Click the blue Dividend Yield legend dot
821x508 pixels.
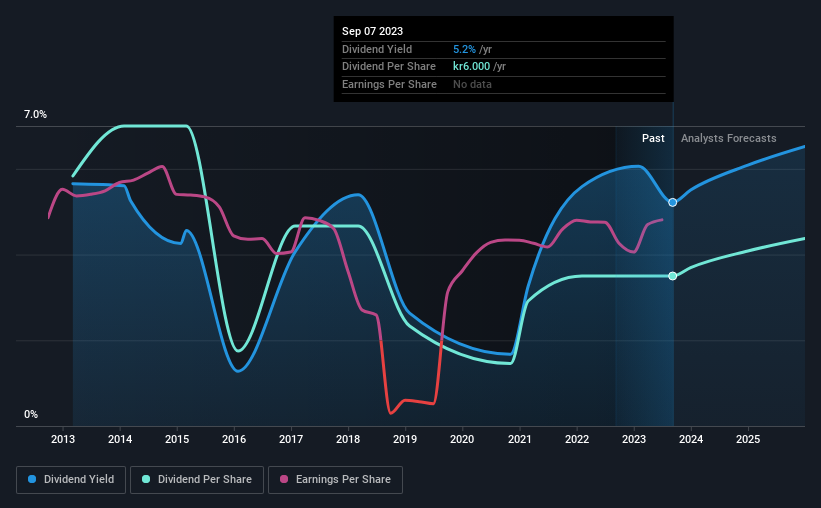(32, 479)
